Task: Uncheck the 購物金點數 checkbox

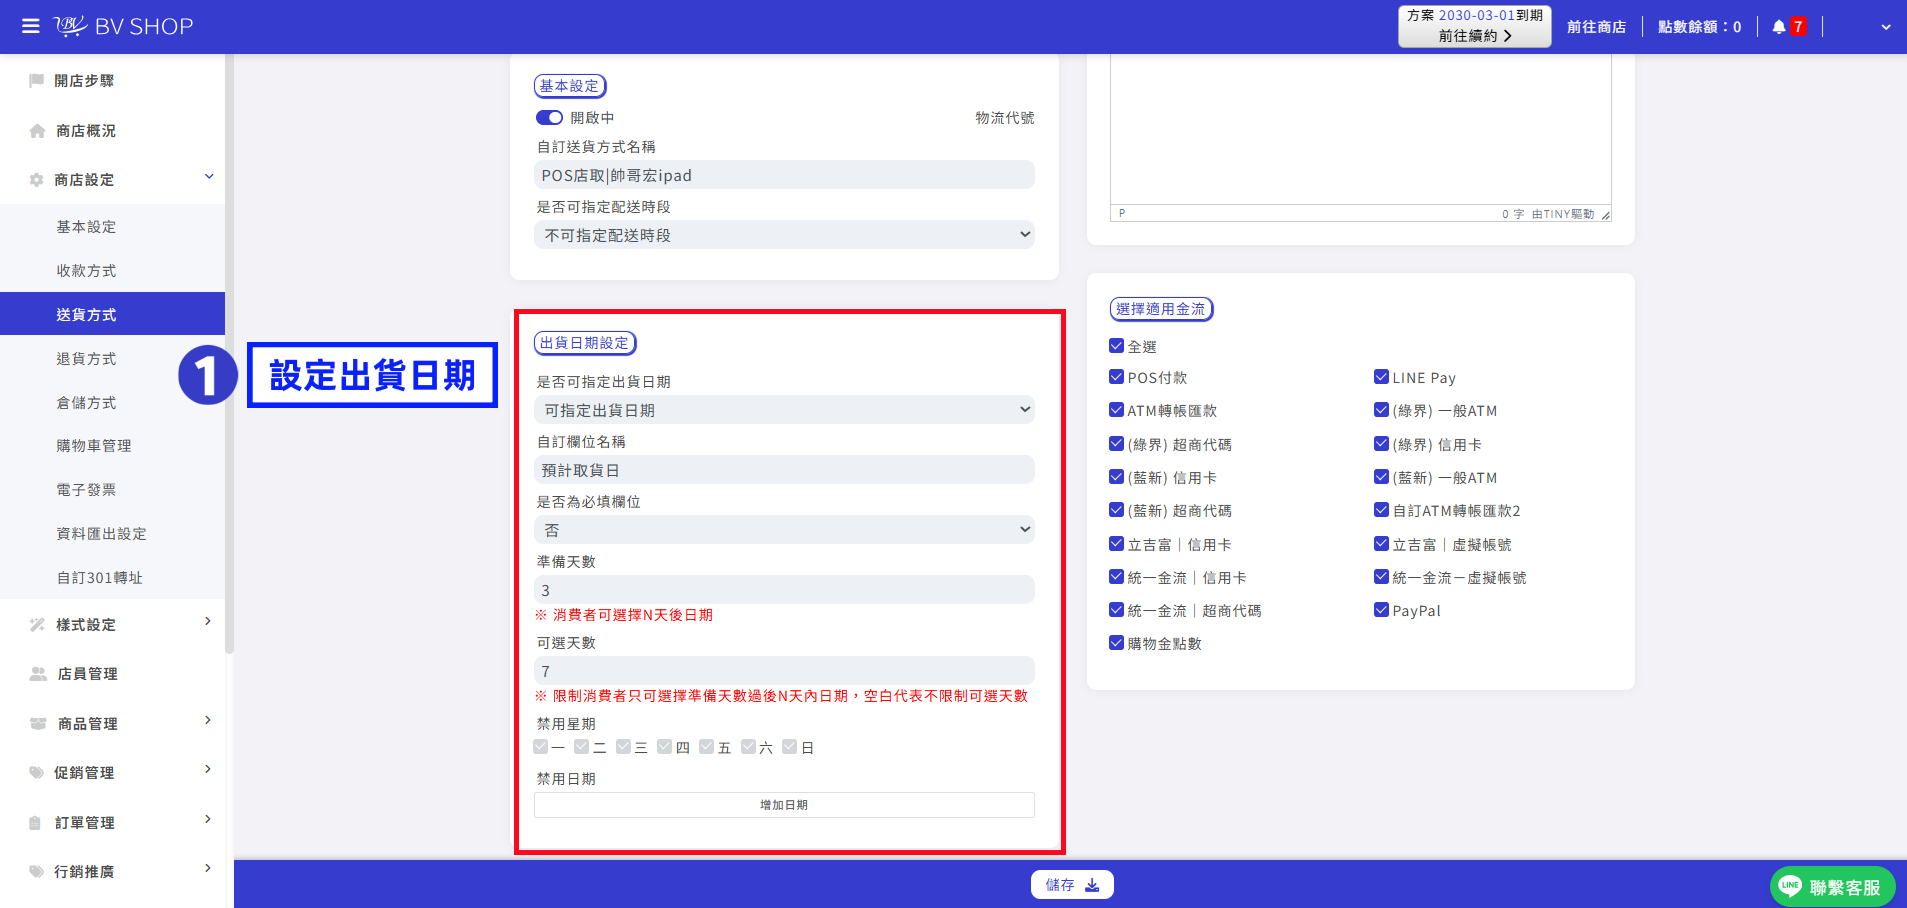Action: coord(1116,643)
